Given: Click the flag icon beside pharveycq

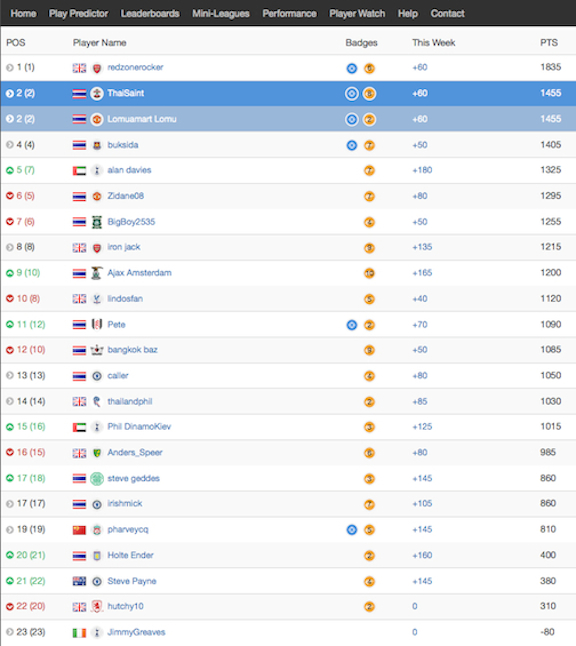Looking at the screenshot, I should [80, 530].
